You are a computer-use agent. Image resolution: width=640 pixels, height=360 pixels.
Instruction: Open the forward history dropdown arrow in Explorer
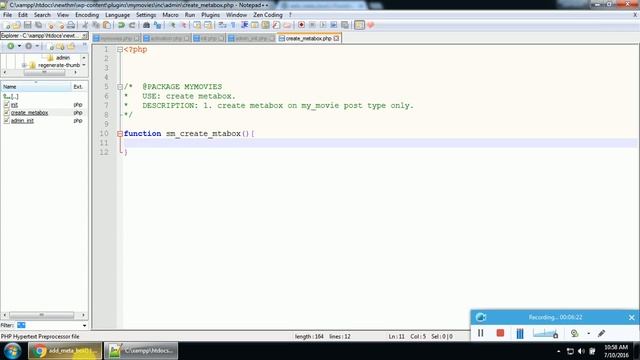[37, 46]
